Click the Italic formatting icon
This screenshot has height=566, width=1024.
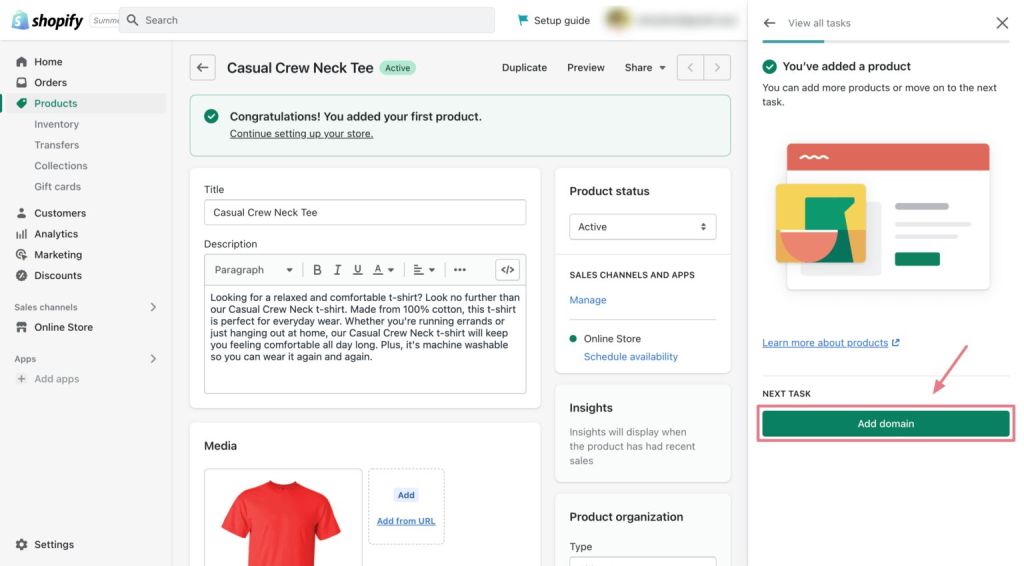pyautogui.click(x=337, y=270)
